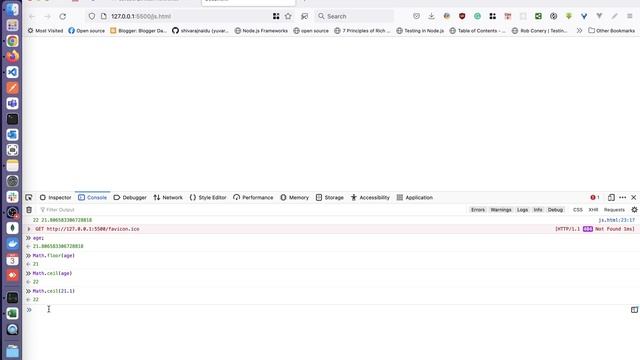The height and width of the screenshot is (360, 640).
Task: Open the Node.js Frameworks bookmark
Action: pyautogui.click(x=261, y=31)
